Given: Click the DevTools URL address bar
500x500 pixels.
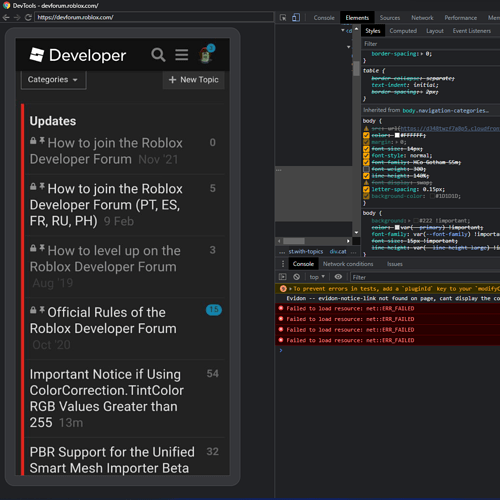Looking at the screenshot, I should (x=154, y=17).
